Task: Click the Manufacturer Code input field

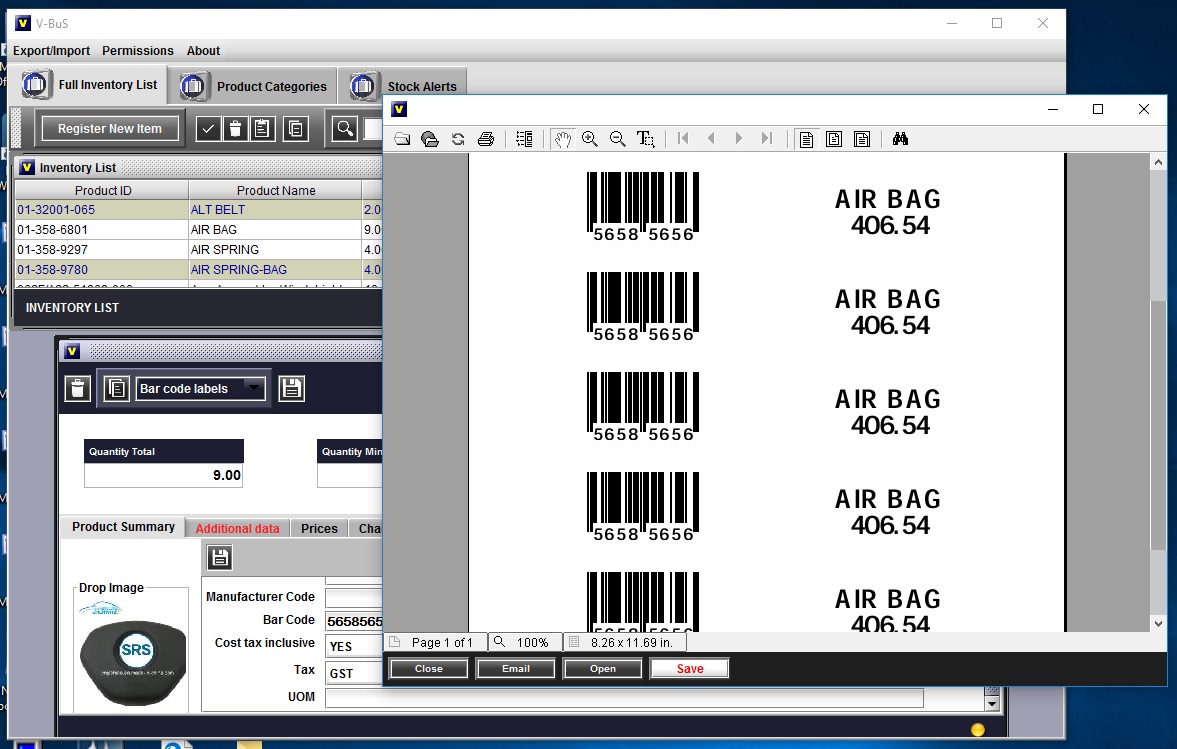Action: (354, 597)
